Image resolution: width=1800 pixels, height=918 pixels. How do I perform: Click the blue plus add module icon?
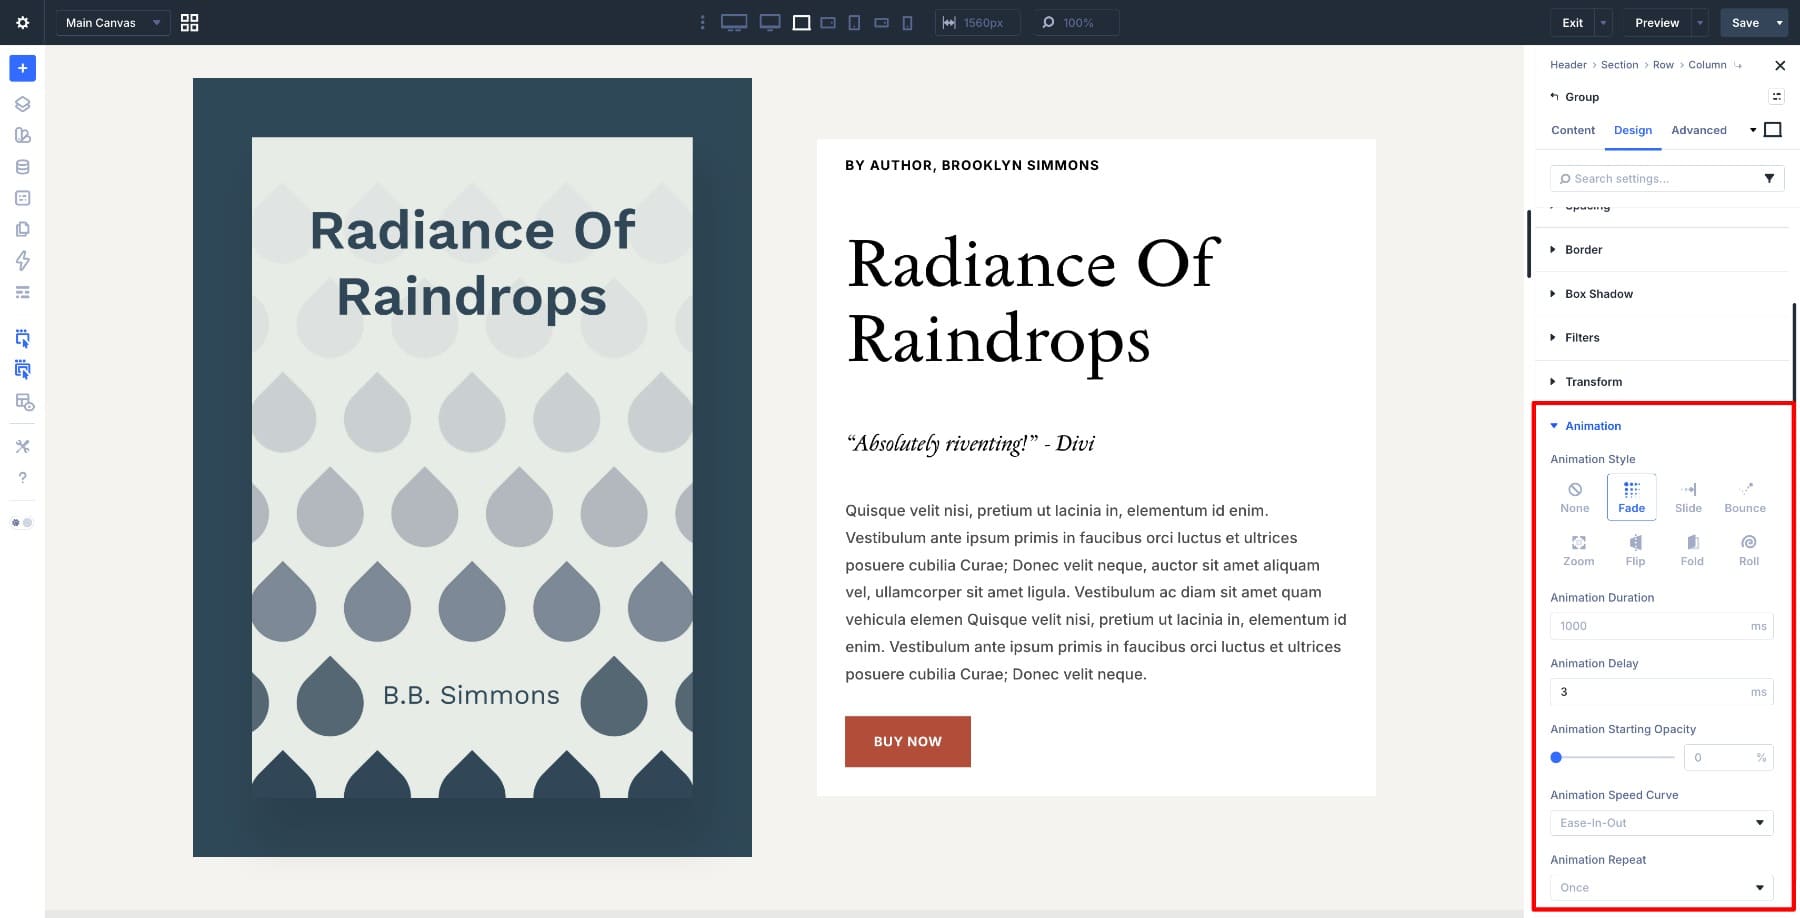(x=22, y=68)
